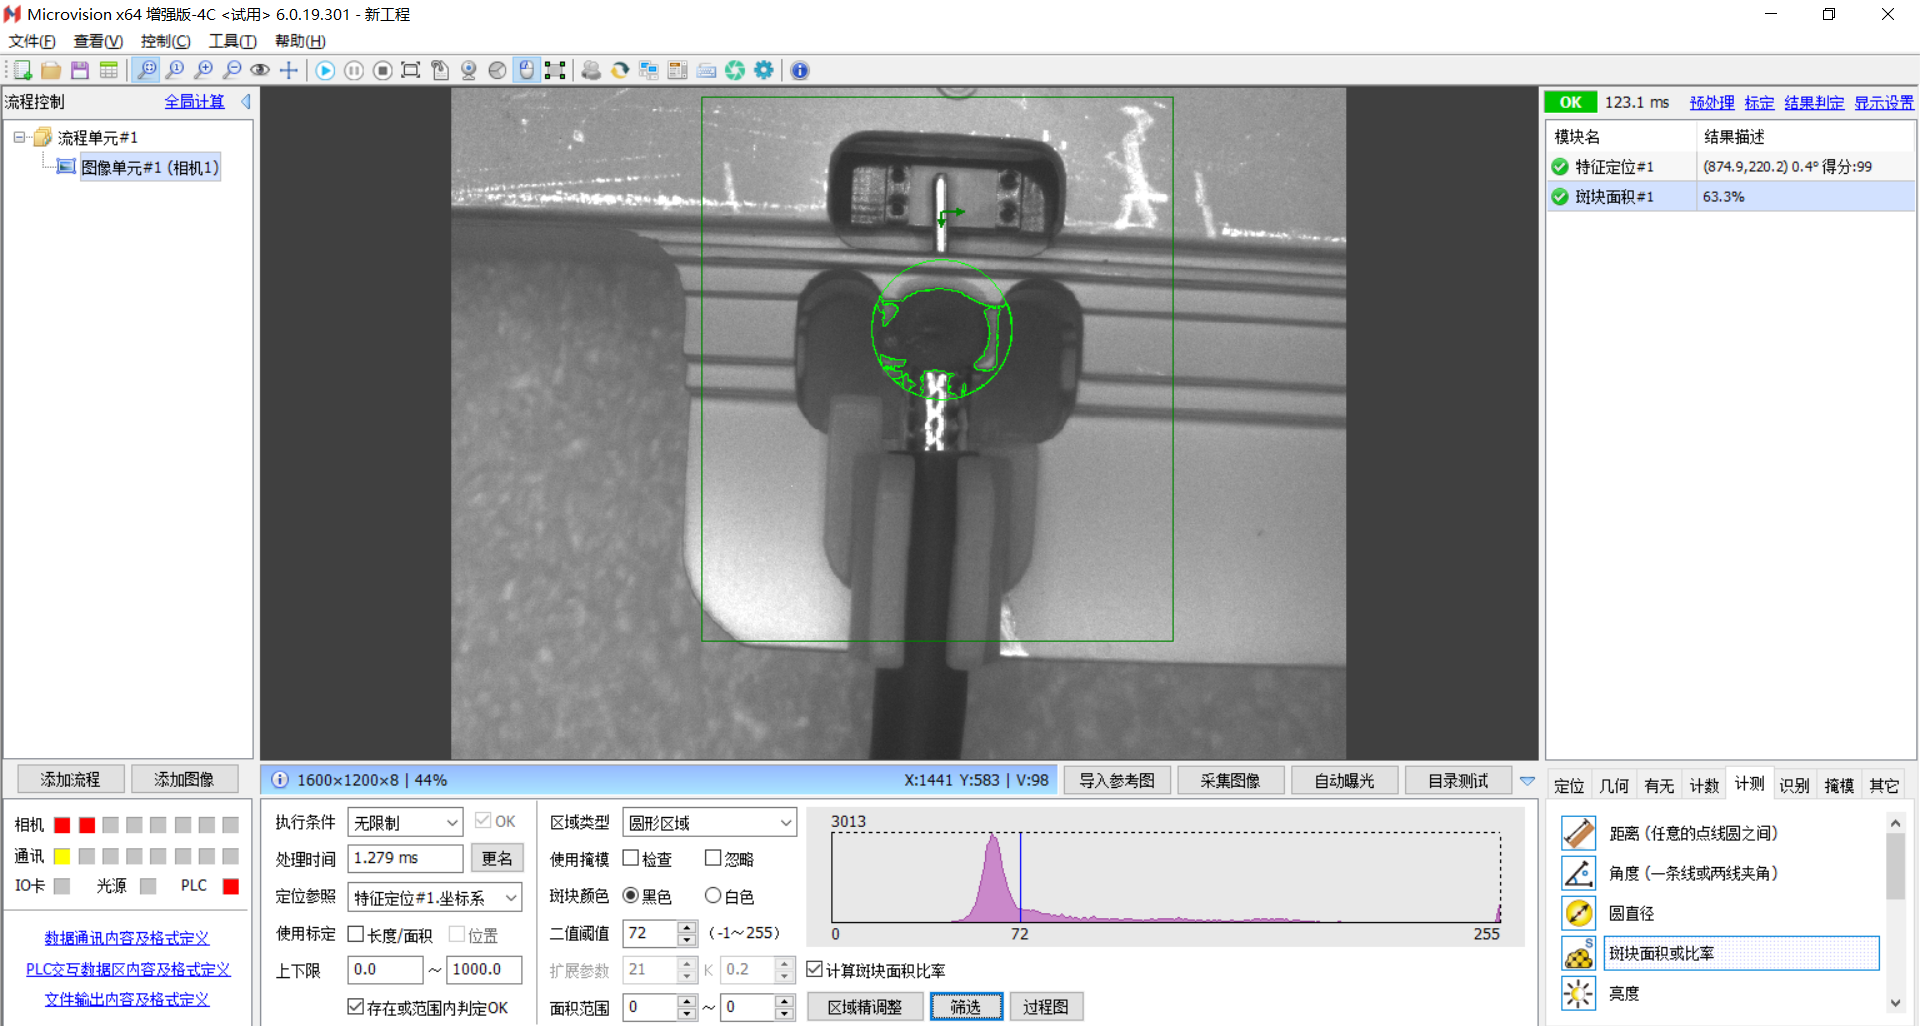This screenshot has width=1920, height=1026.
Task: Click the 筛选 button
Action: pyautogui.click(x=966, y=1006)
